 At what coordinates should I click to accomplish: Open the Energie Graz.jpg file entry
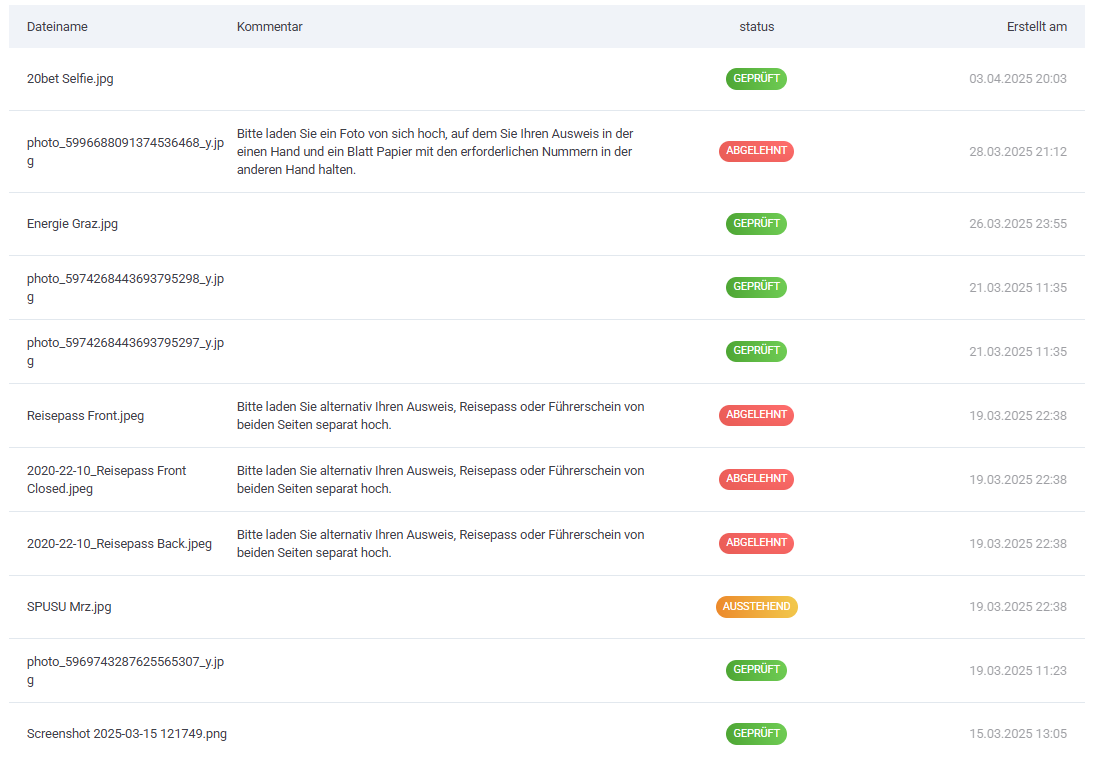72,224
